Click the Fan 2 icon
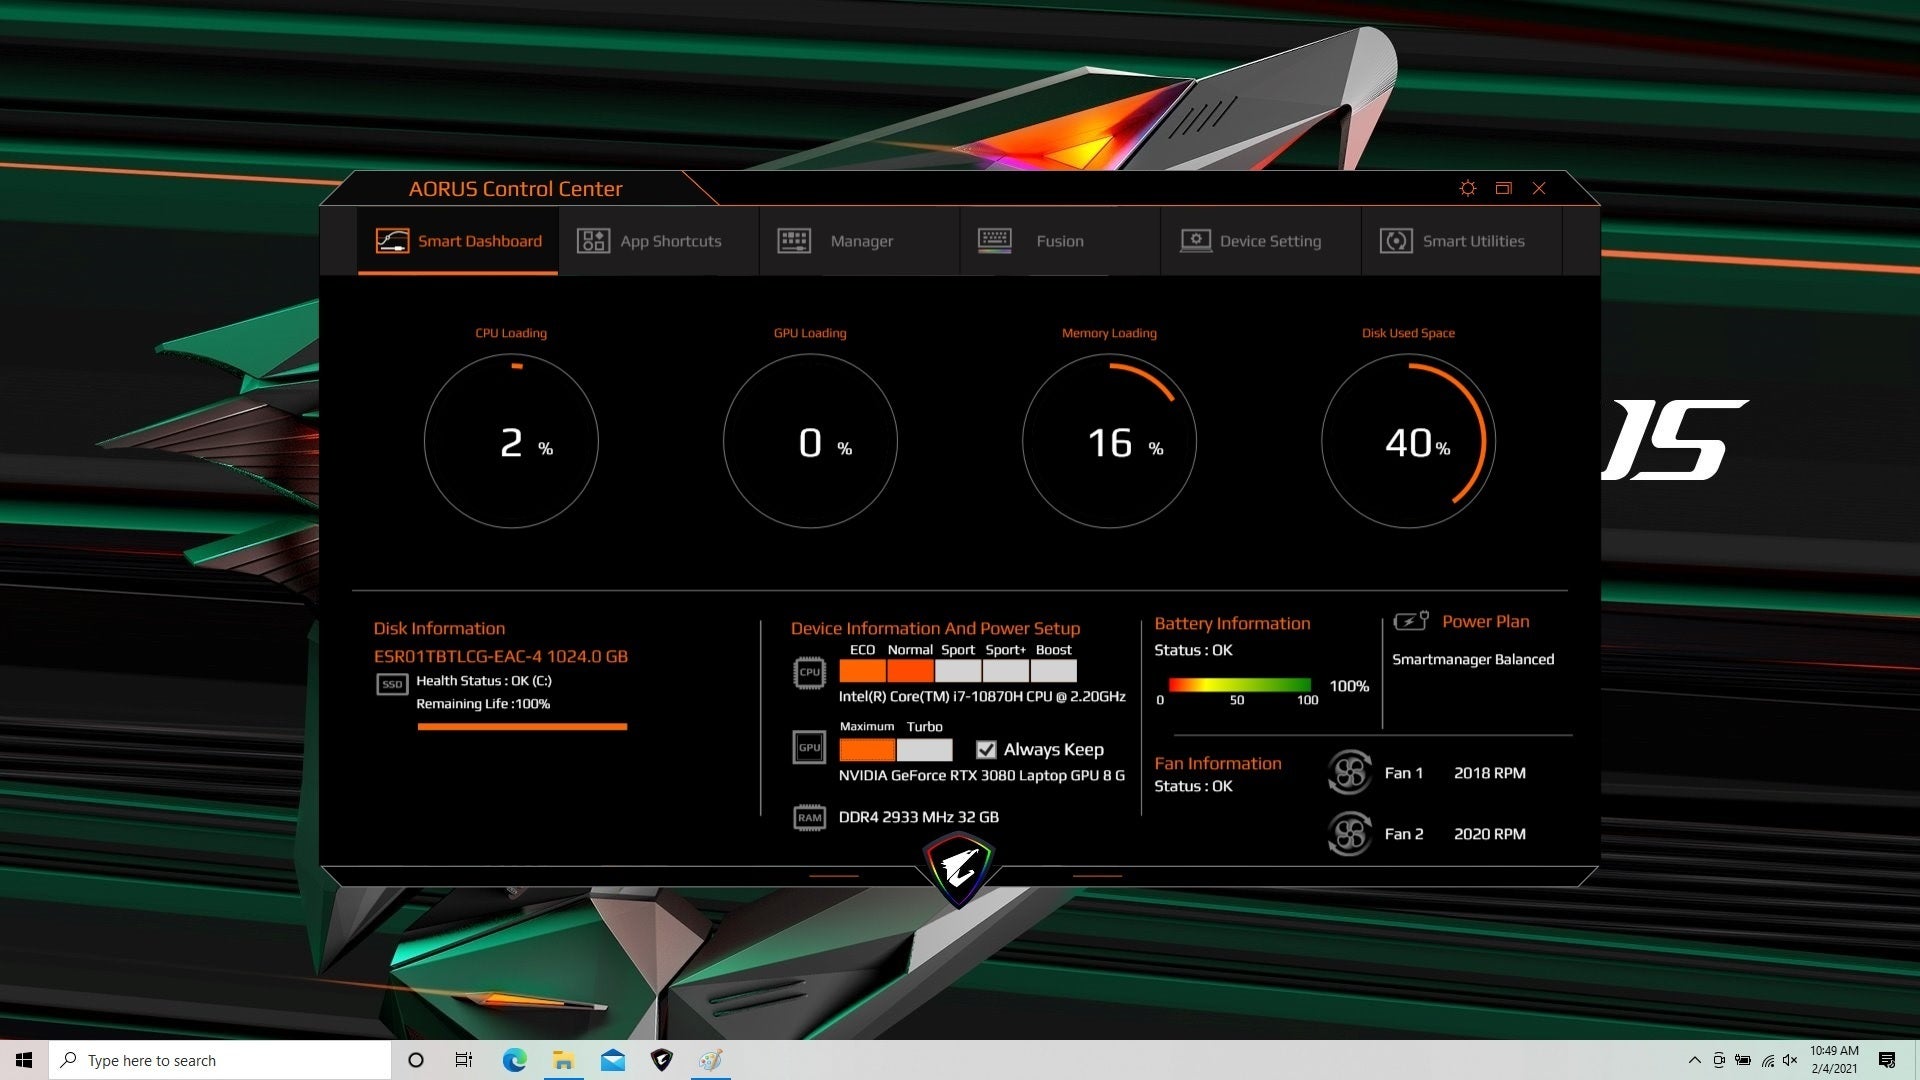1920x1080 pixels. pyautogui.click(x=1349, y=833)
